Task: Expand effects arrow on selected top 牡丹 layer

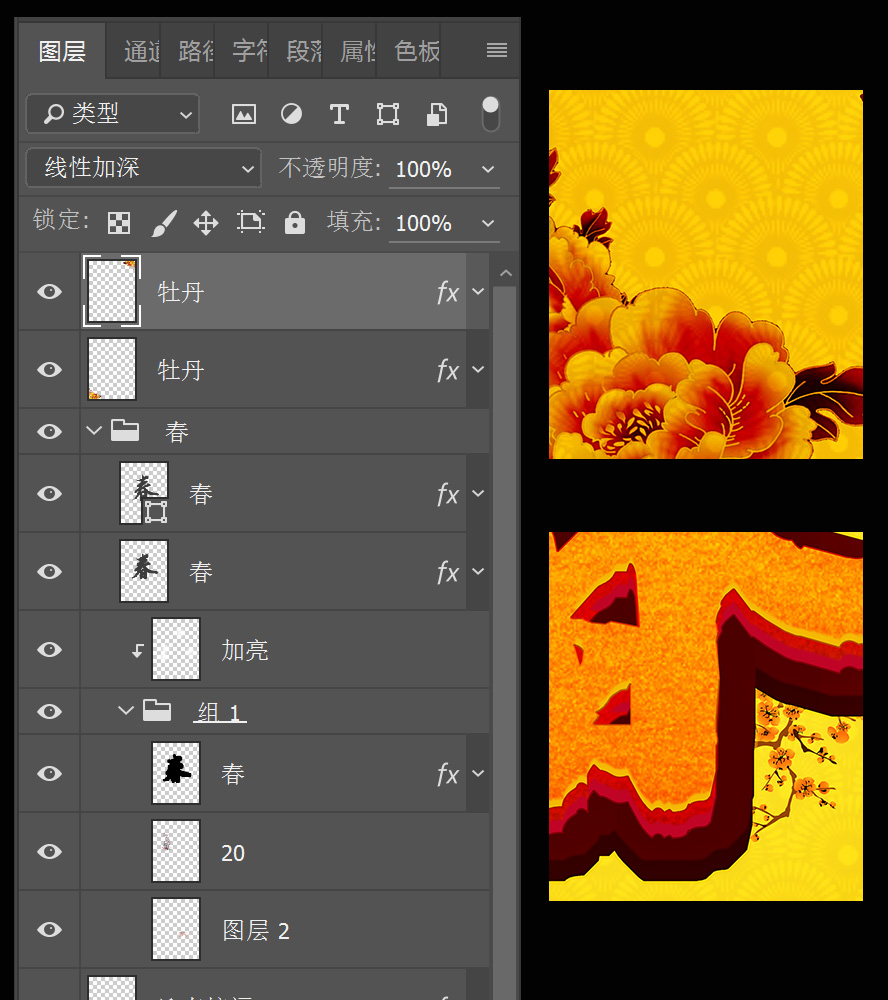Action: 478,291
